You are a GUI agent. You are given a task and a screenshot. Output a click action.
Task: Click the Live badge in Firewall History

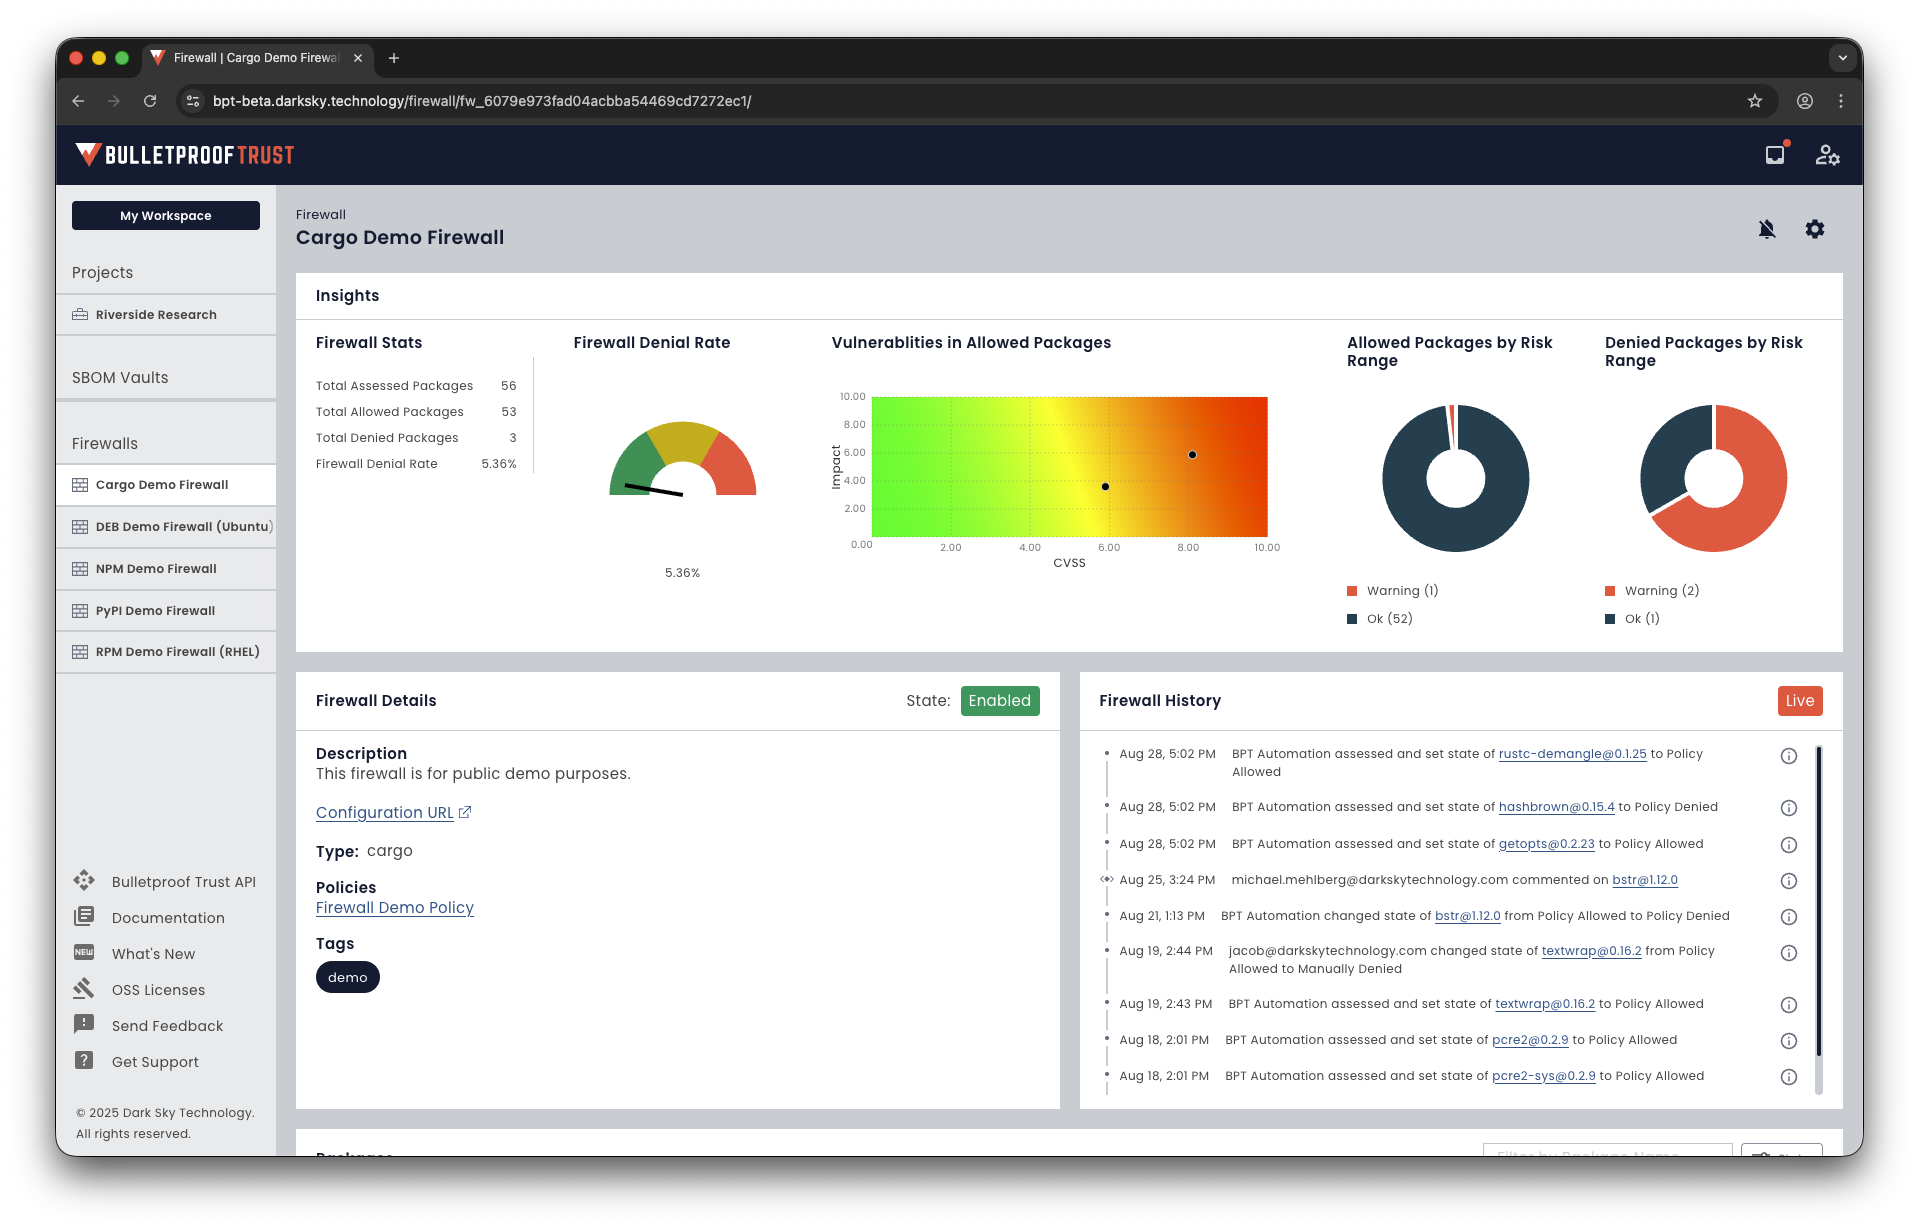(1800, 701)
